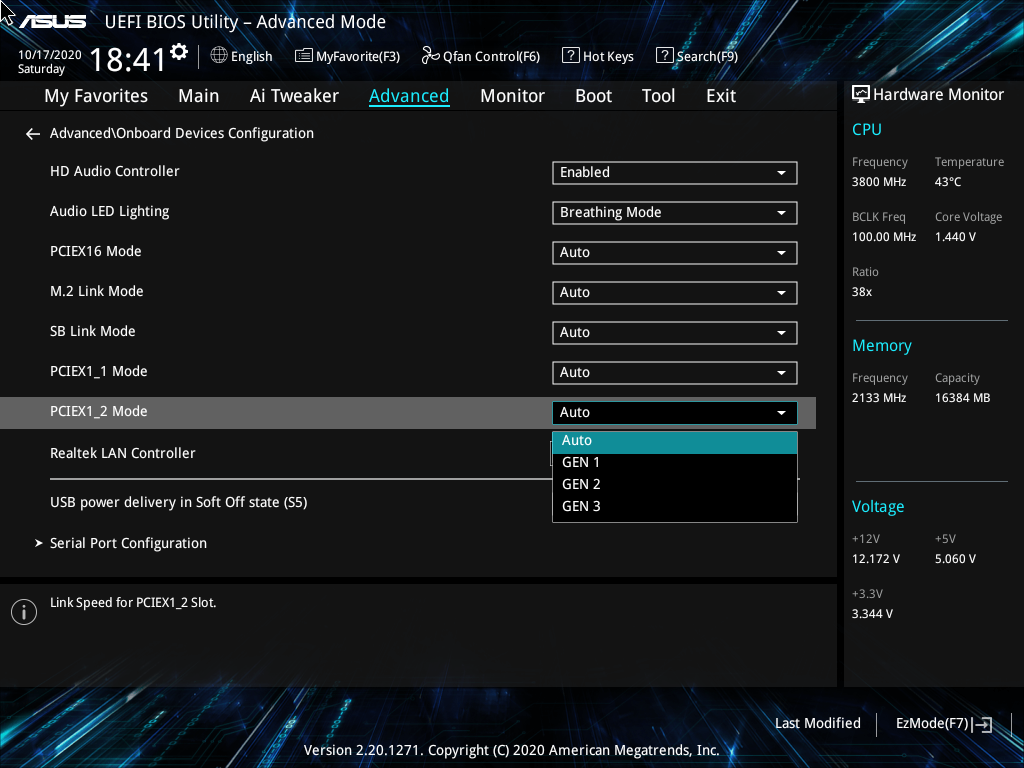This screenshot has width=1024, height=768.
Task: Open the Exit tab
Action: point(721,96)
